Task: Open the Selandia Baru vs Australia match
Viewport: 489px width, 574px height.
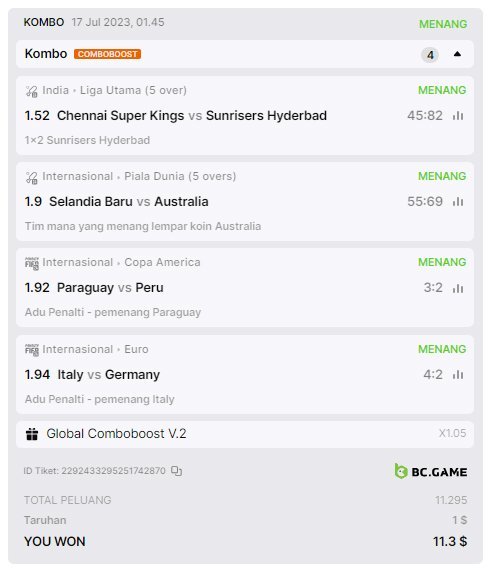Action: (x=128, y=201)
